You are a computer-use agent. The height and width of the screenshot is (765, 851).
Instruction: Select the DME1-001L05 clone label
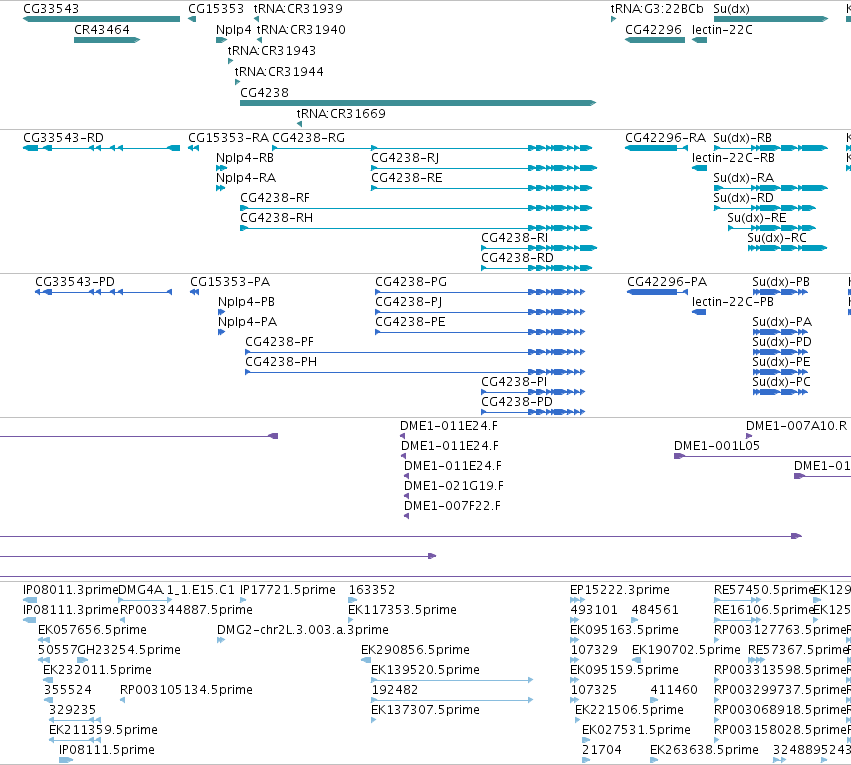coord(716,446)
